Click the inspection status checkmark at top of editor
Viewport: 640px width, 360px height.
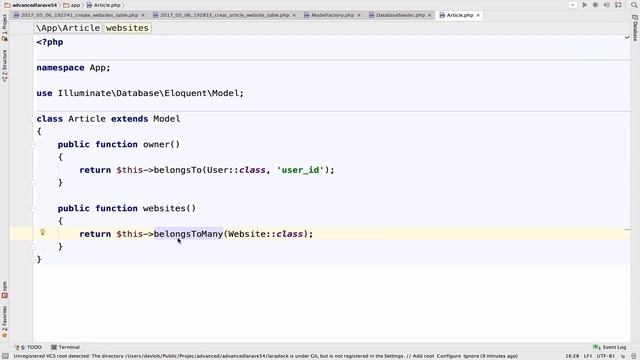[627, 37]
